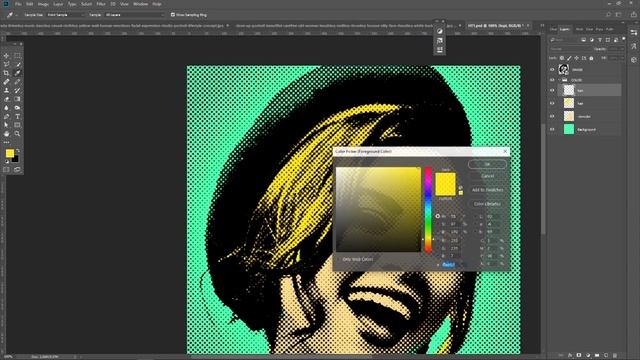
Task: Open the layer blend mode dropdown
Action: tap(570, 49)
